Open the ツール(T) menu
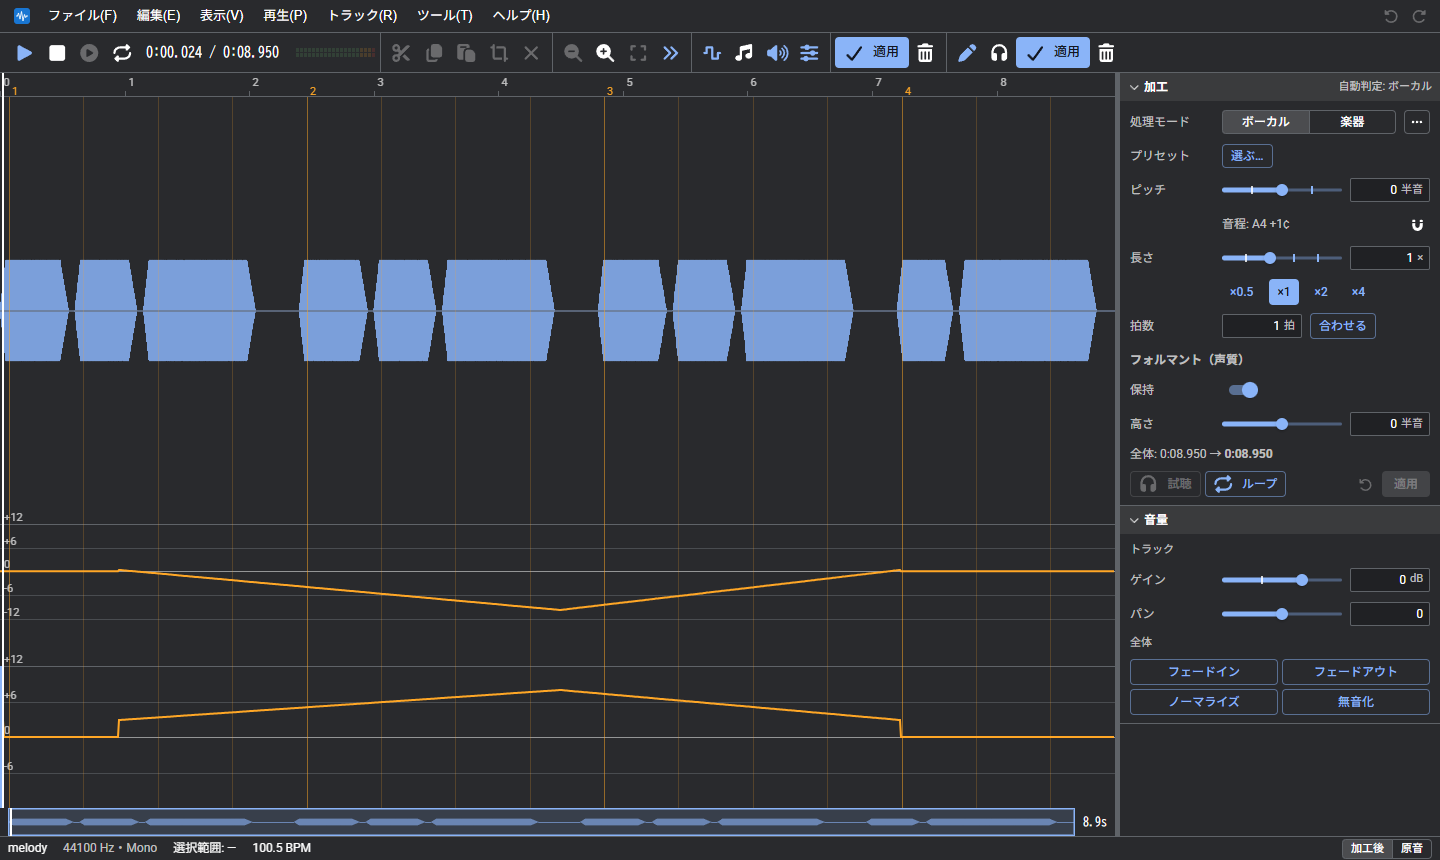This screenshot has width=1440, height=860. point(445,16)
